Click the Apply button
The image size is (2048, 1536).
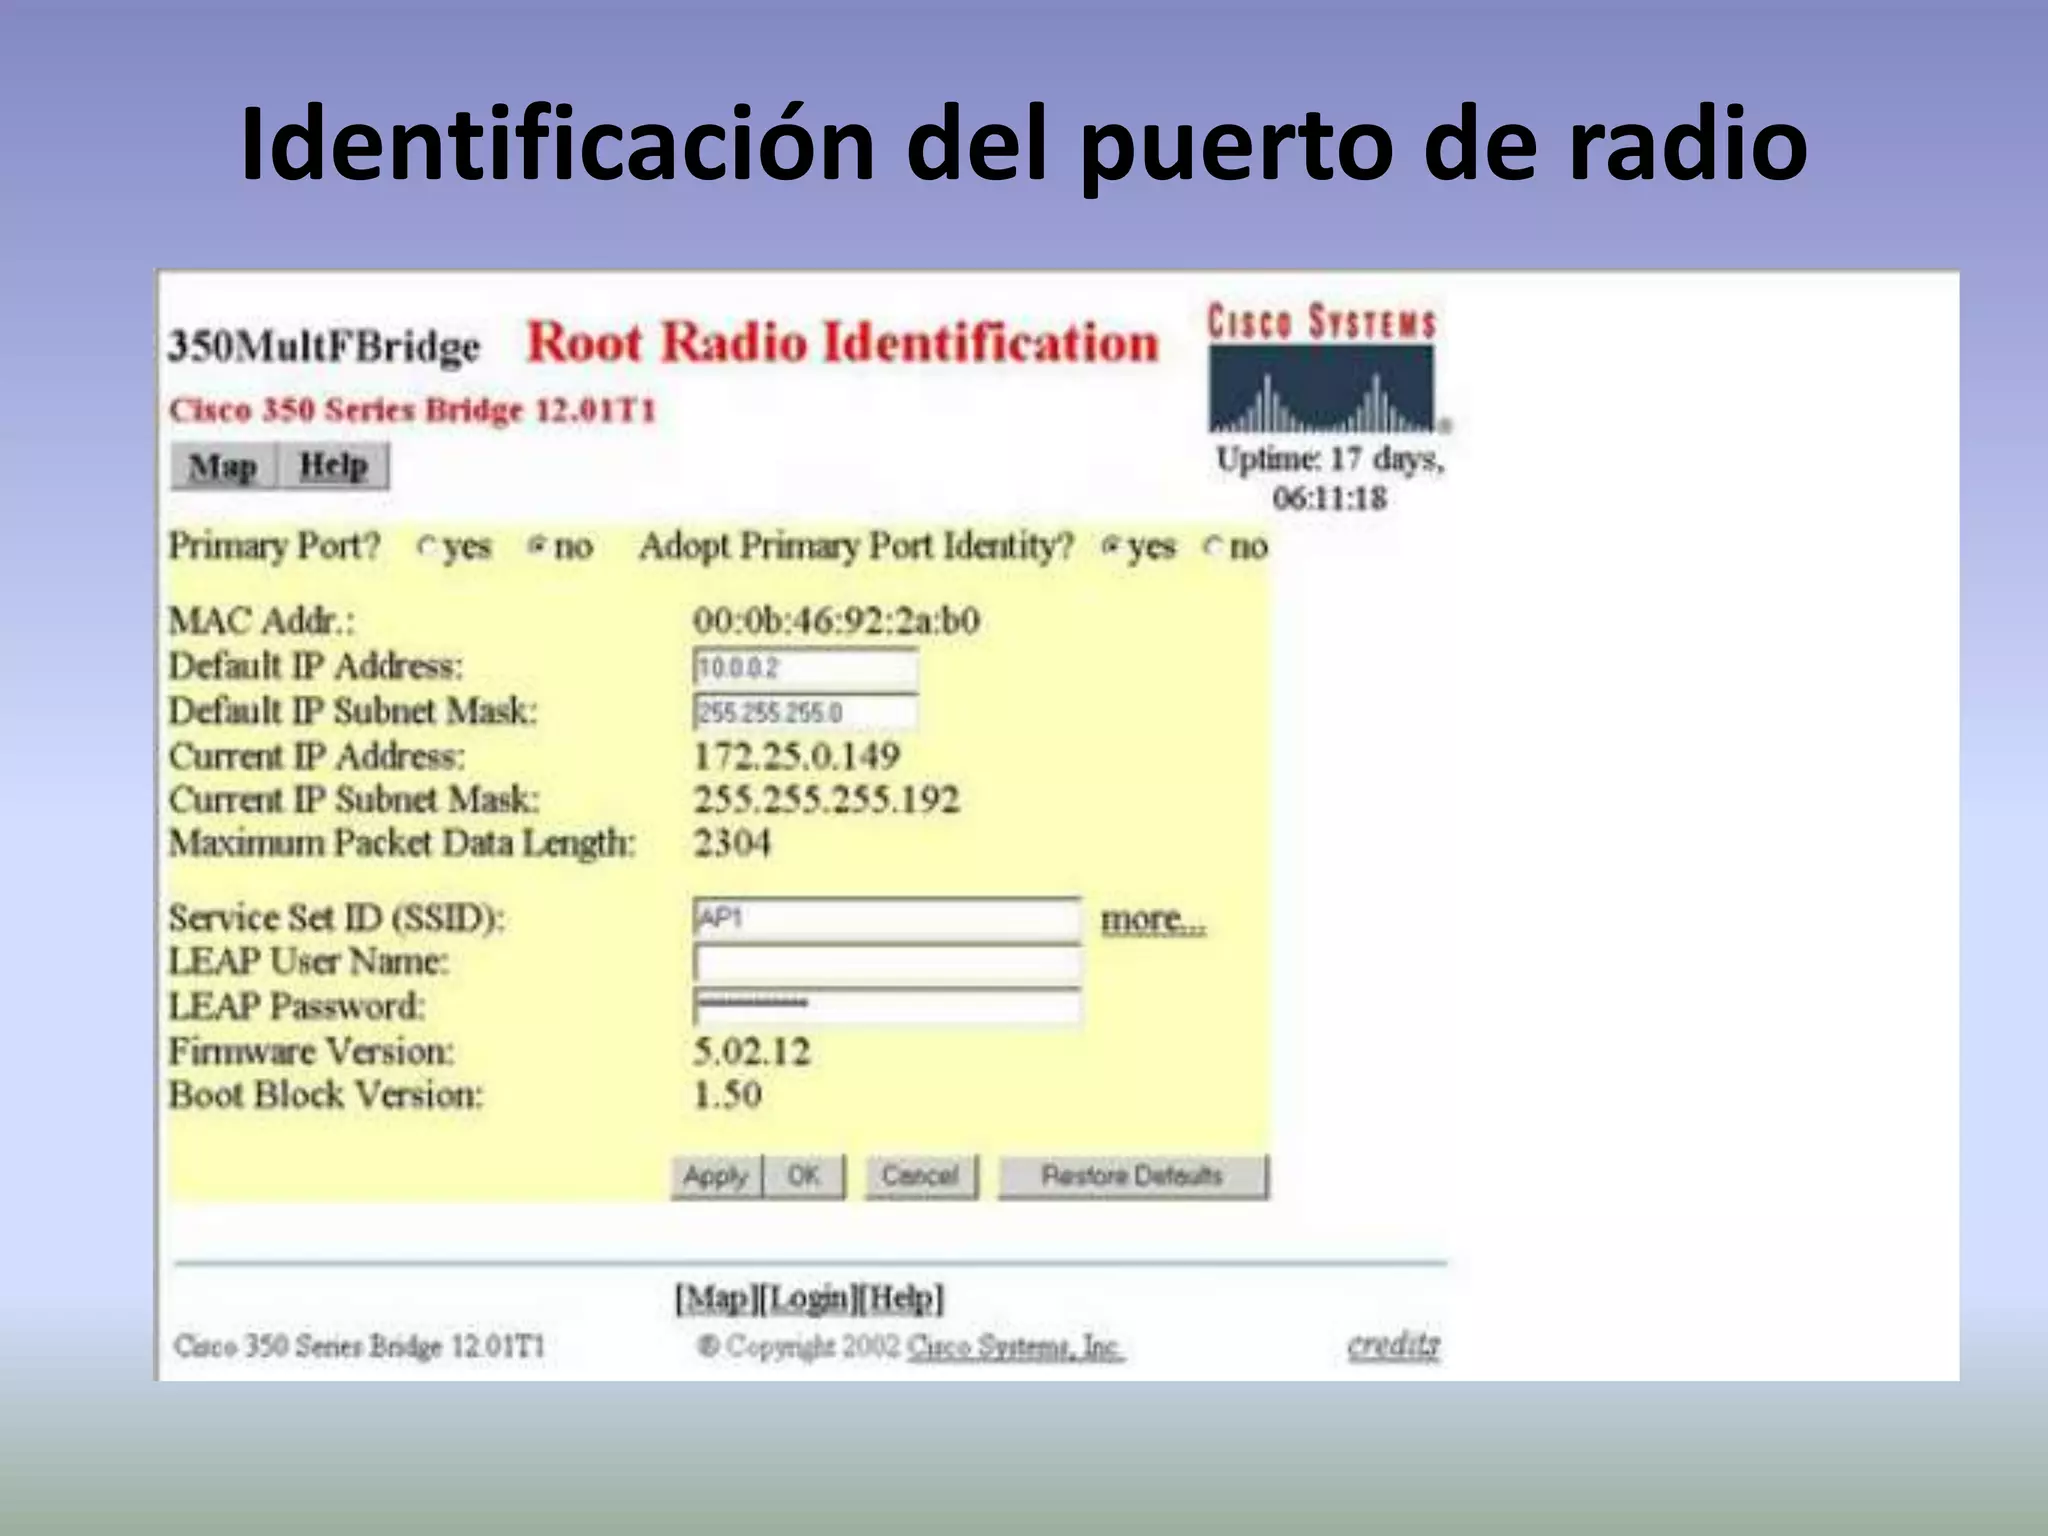[716, 1176]
